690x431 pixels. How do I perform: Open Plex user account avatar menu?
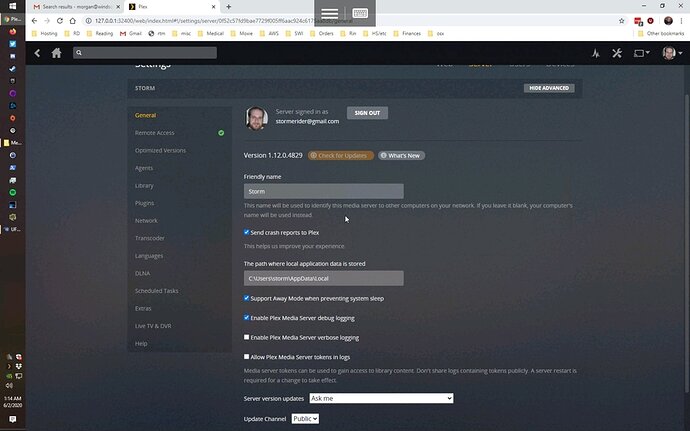click(x=672, y=53)
